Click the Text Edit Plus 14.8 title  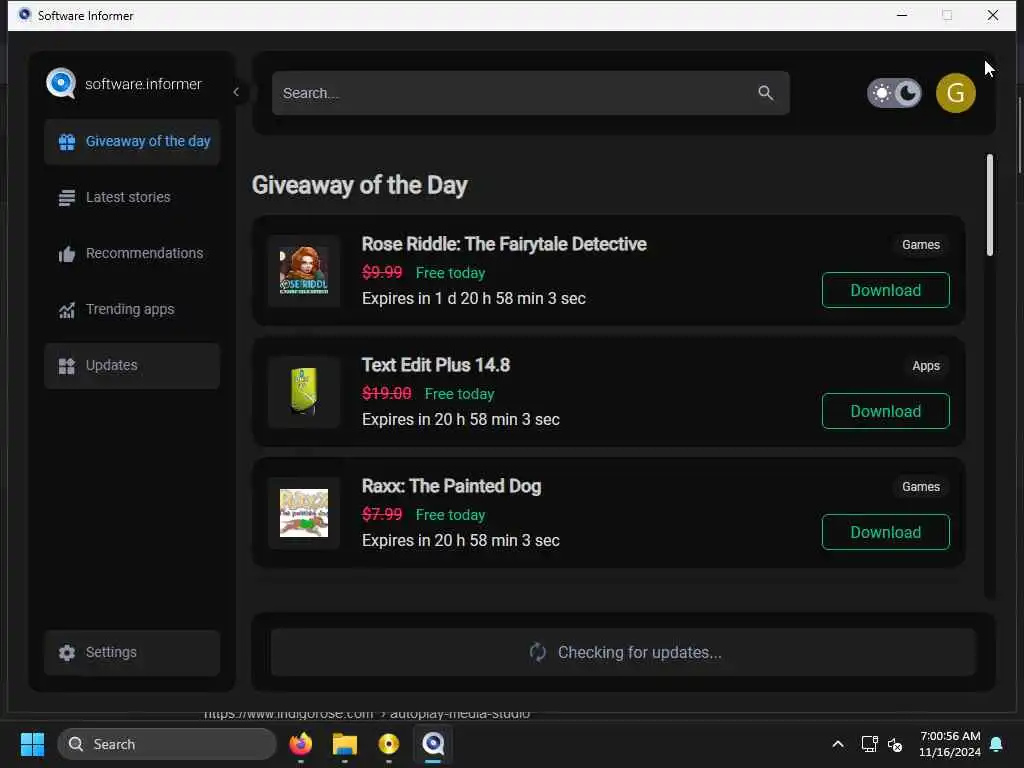pos(436,365)
